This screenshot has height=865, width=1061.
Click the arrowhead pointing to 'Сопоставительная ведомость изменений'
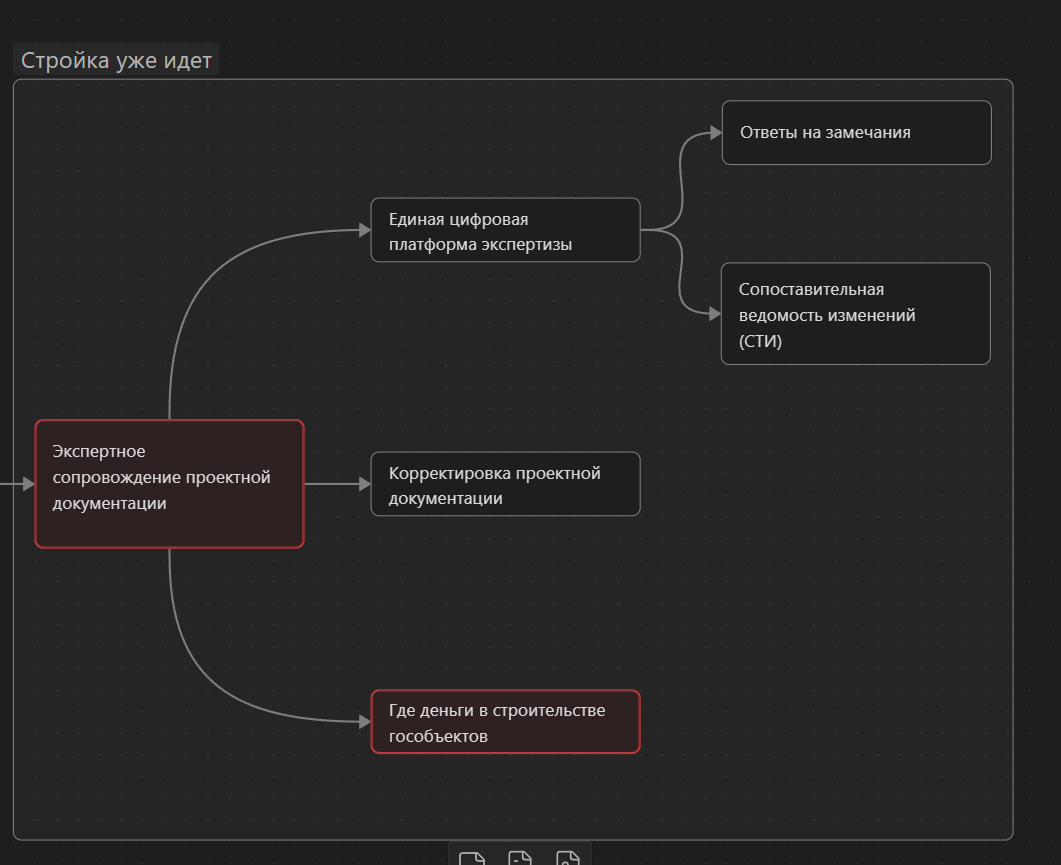714,314
